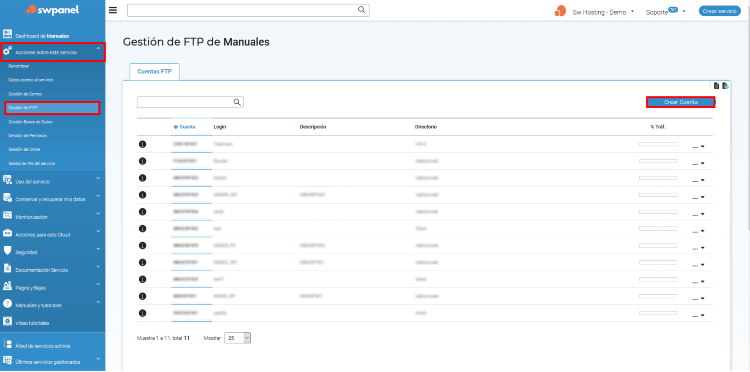Open Datos acceso al servicio
The height and width of the screenshot is (372, 750).
[31, 80]
